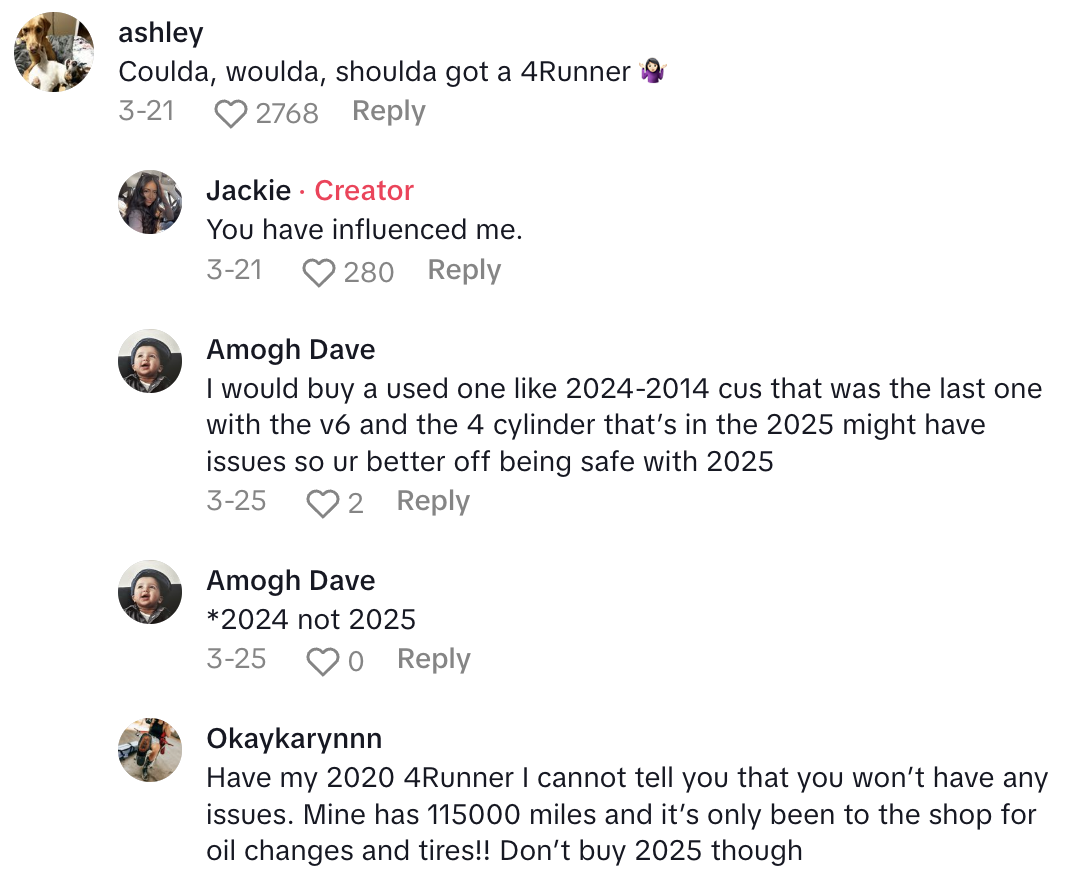Click the Jackie username
The image size is (1076, 876).
coord(248,190)
